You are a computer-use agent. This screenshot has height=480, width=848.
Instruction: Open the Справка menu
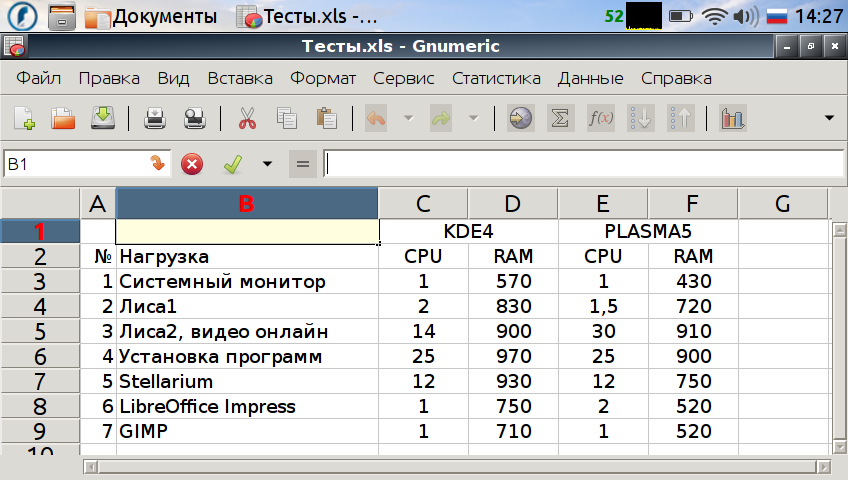pyautogui.click(x=676, y=78)
